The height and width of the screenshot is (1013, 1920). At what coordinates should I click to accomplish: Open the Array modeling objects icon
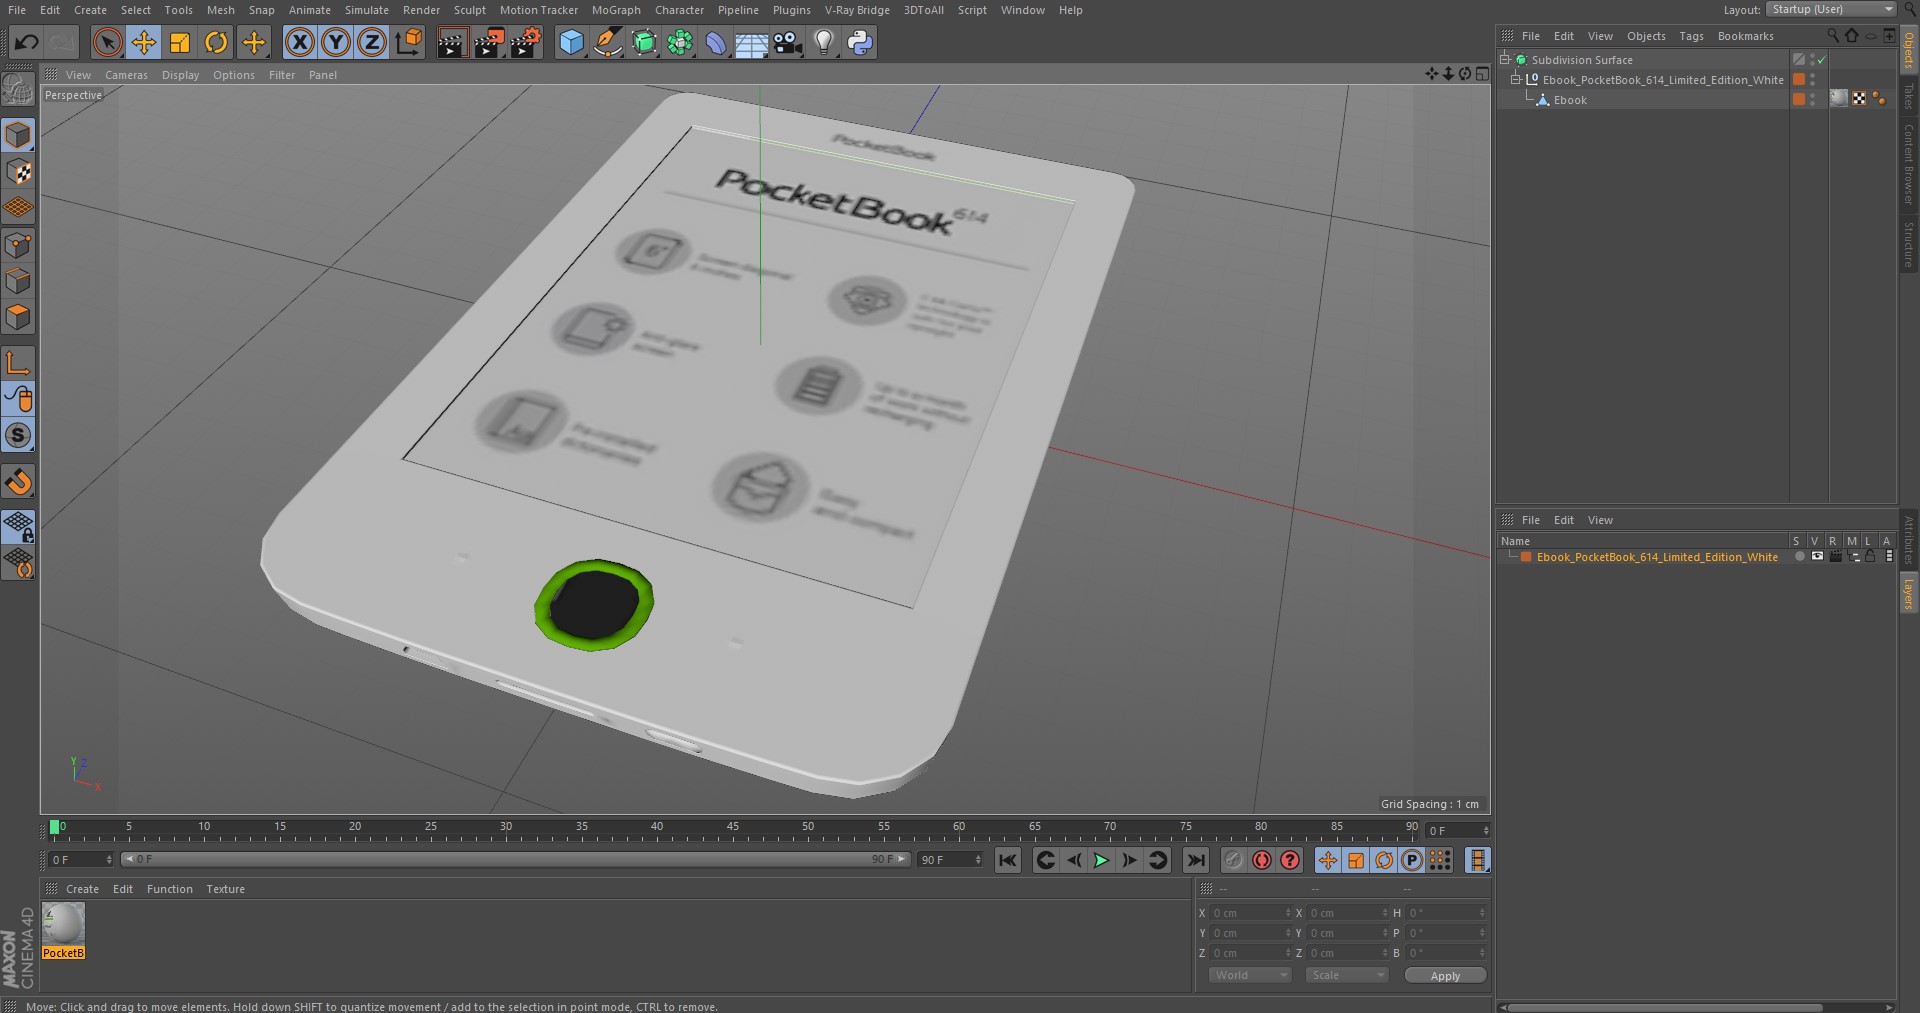pyautogui.click(x=680, y=42)
